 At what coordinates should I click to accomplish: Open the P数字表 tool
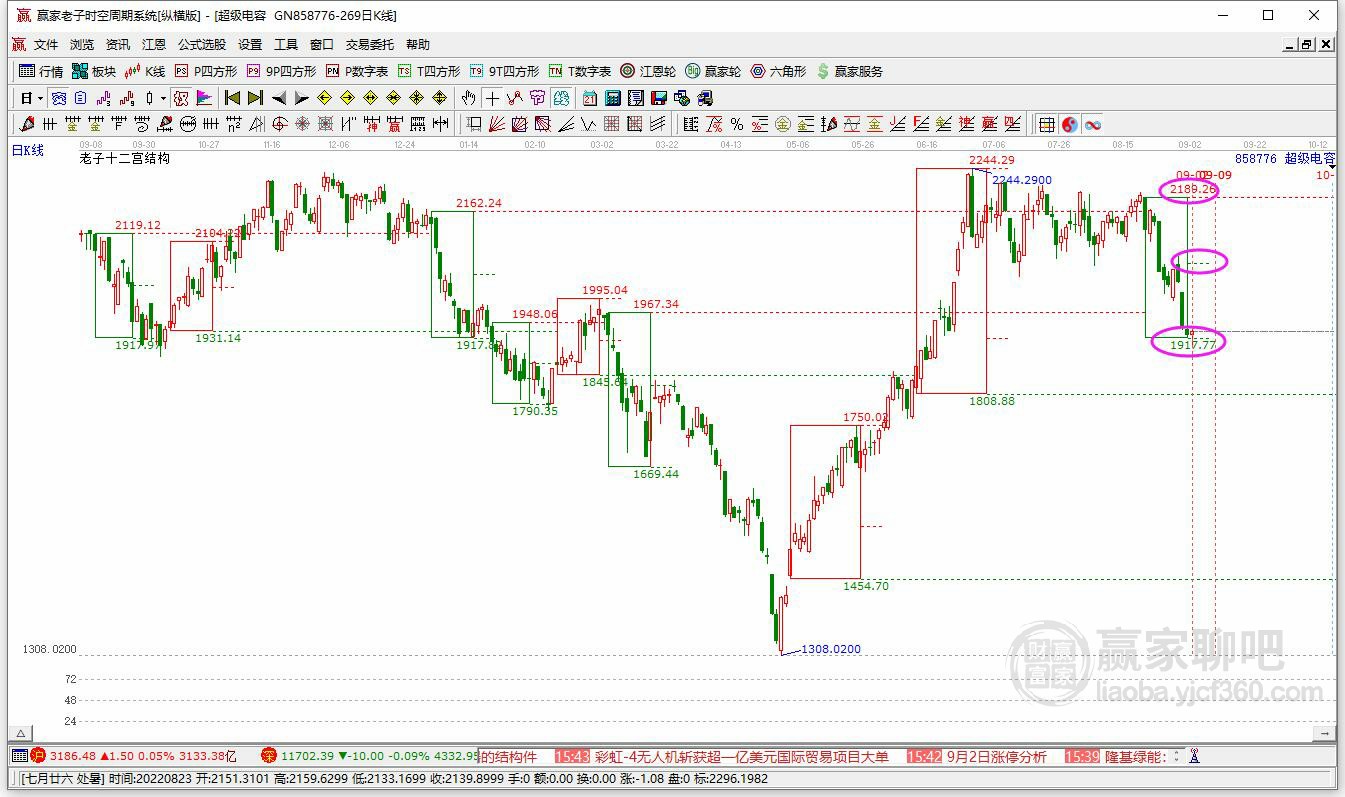pos(357,71)
